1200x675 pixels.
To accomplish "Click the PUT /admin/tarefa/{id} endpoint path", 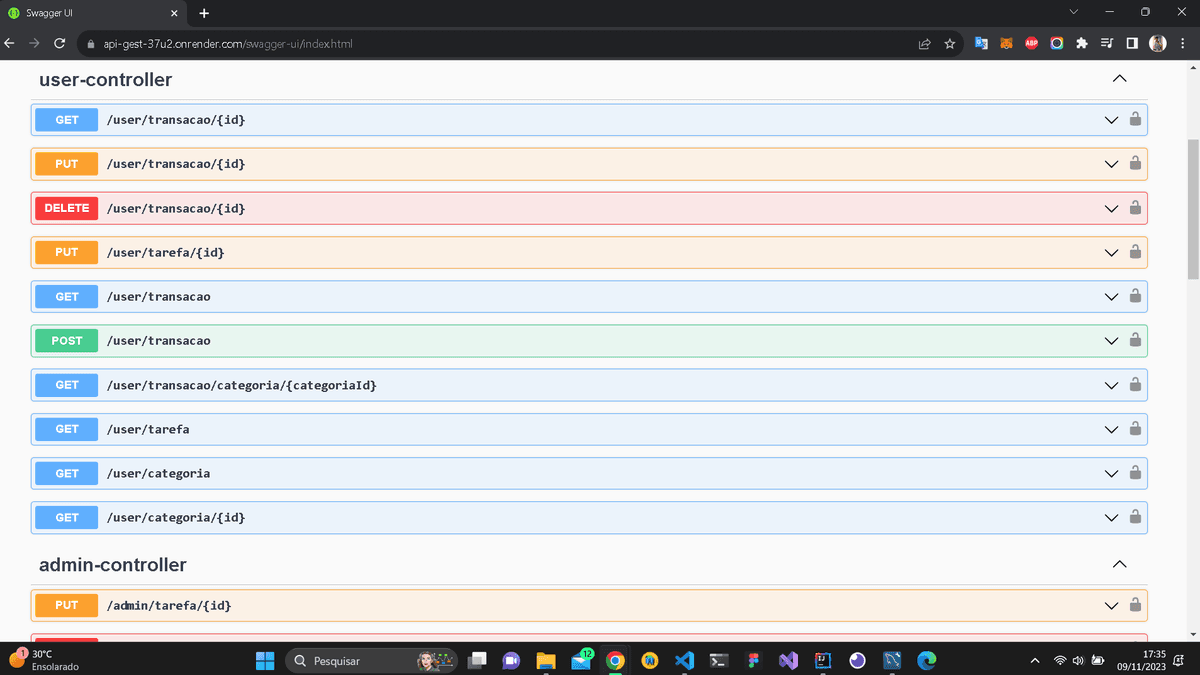I will [169, 605].
